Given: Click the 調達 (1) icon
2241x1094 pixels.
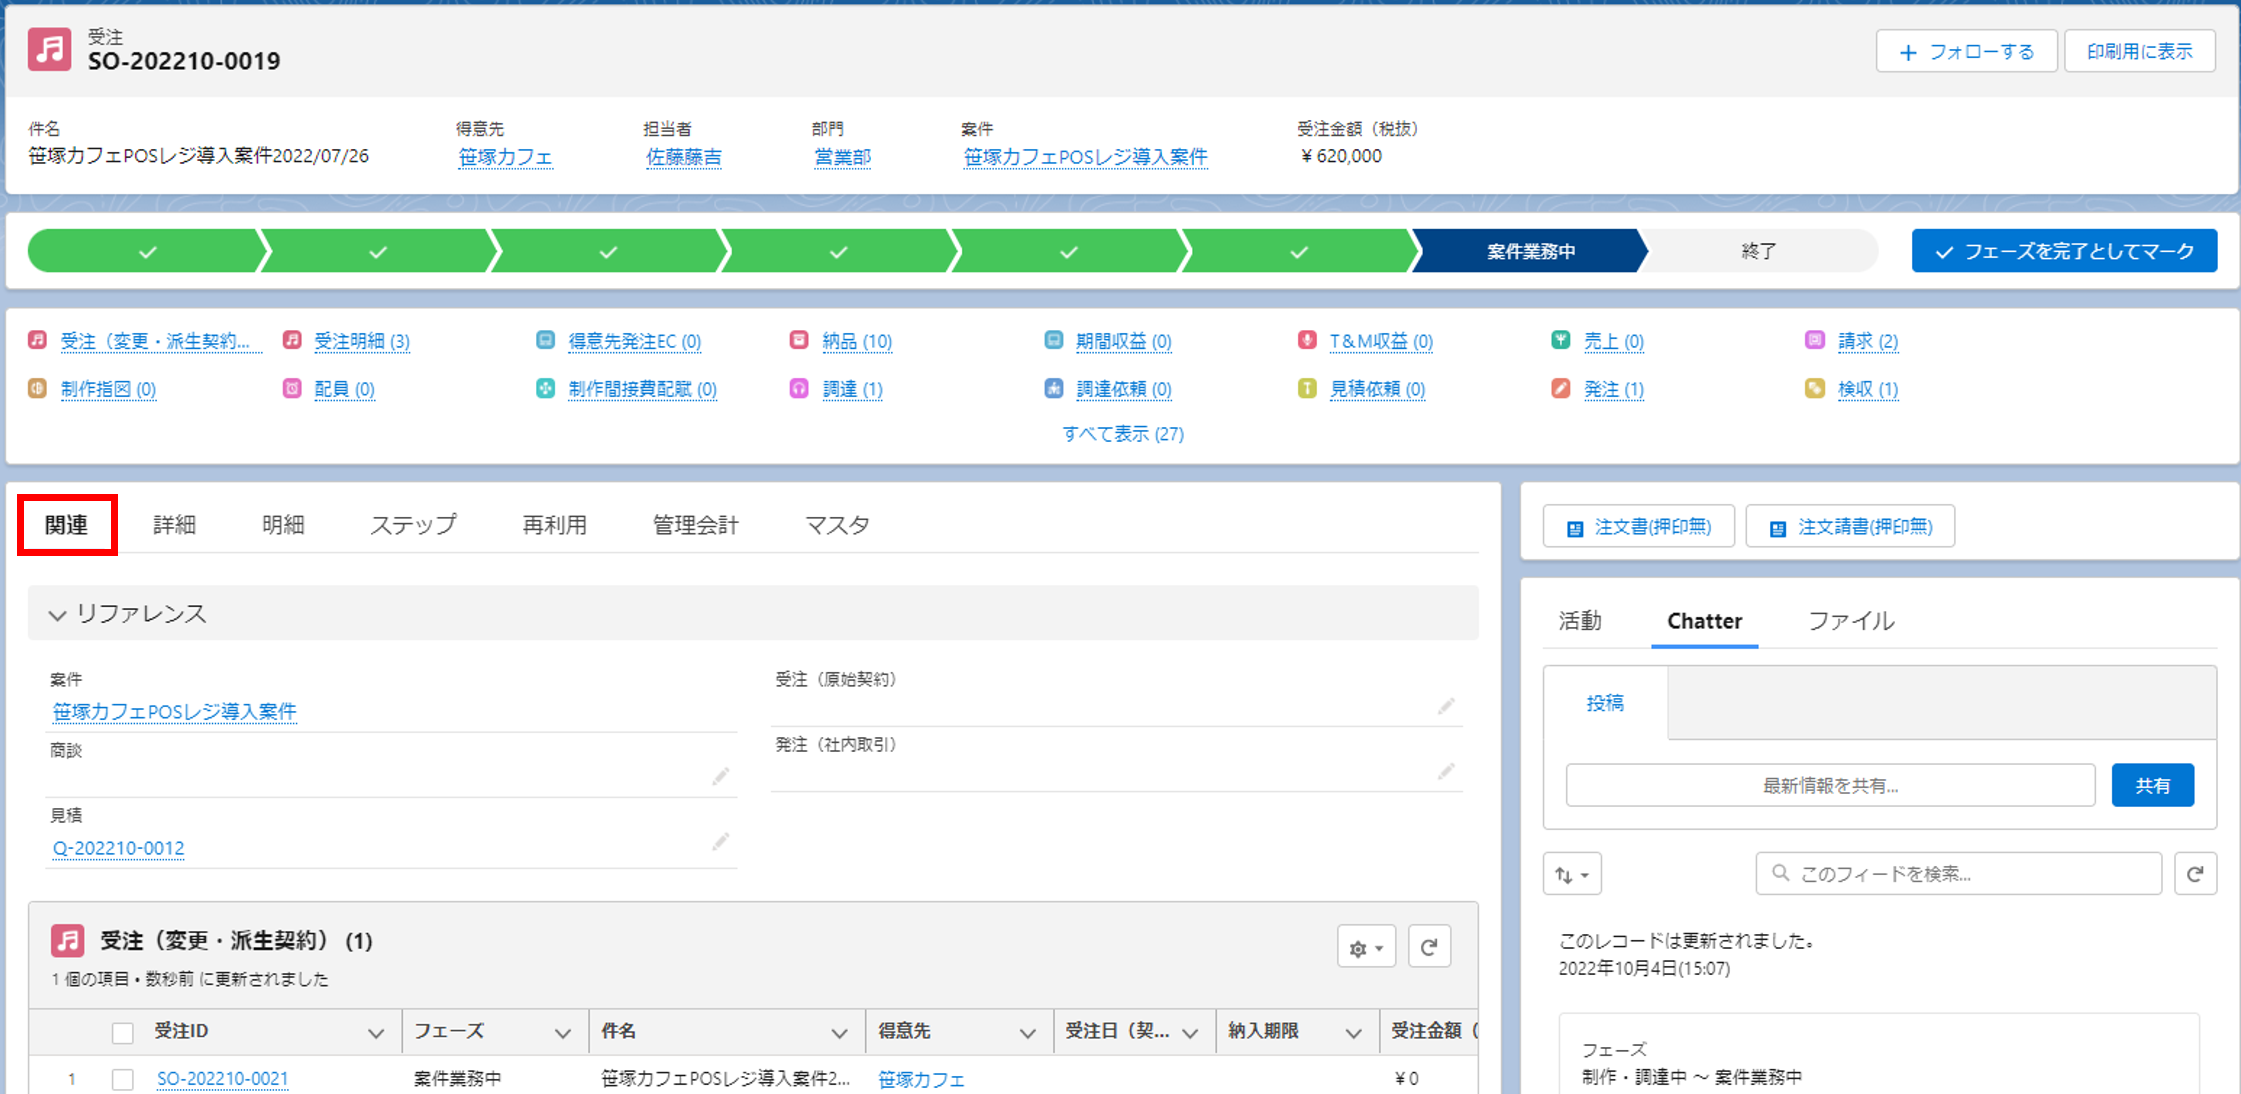Looking at the screenshot, I should [x=799, y=388].
